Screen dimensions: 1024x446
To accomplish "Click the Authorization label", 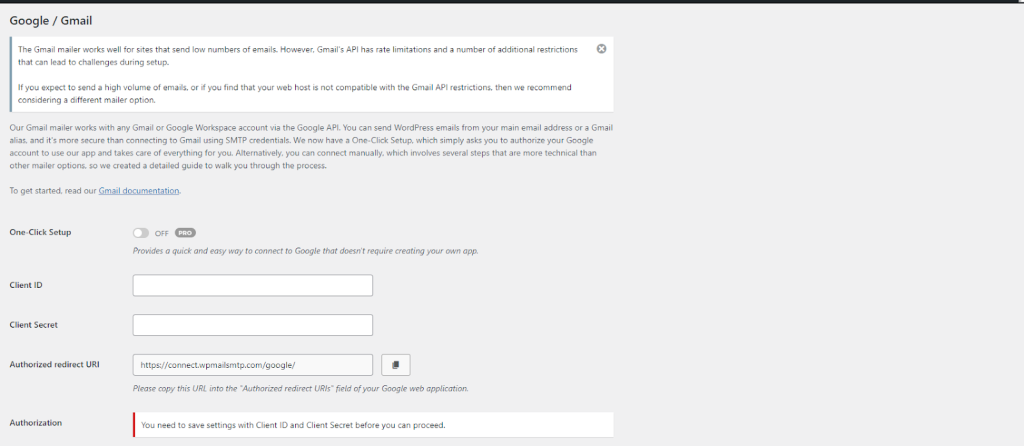I will tap(35, 422).
